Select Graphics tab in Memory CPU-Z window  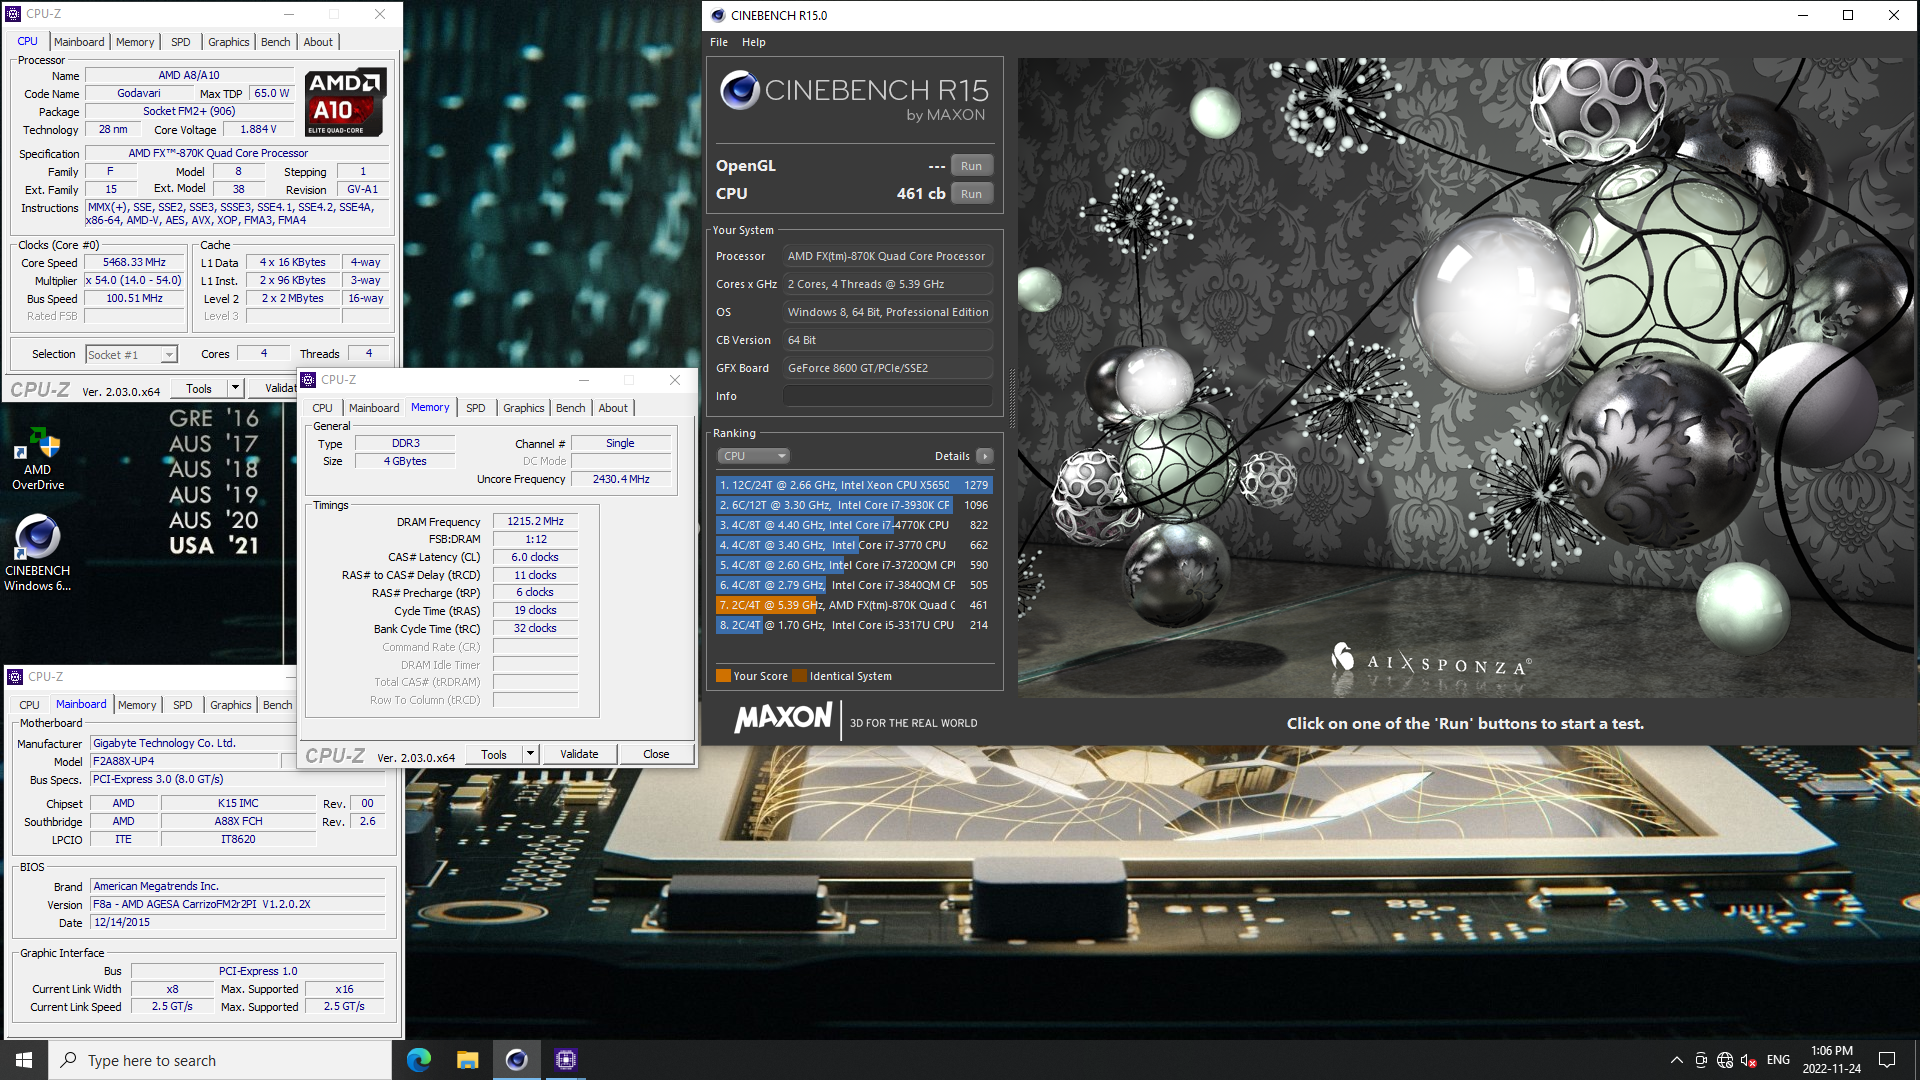(523, 408)
